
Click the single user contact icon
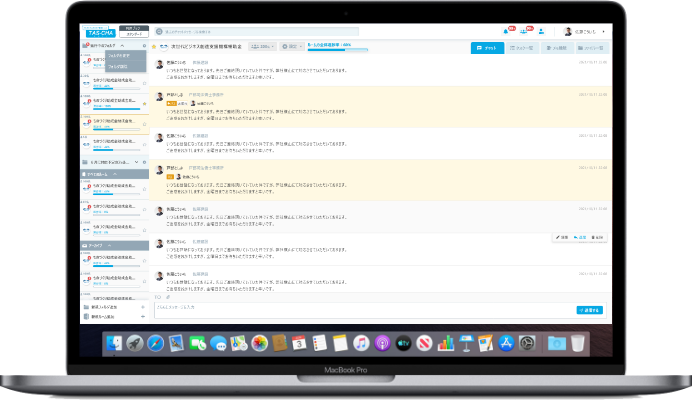click(542, 32)
